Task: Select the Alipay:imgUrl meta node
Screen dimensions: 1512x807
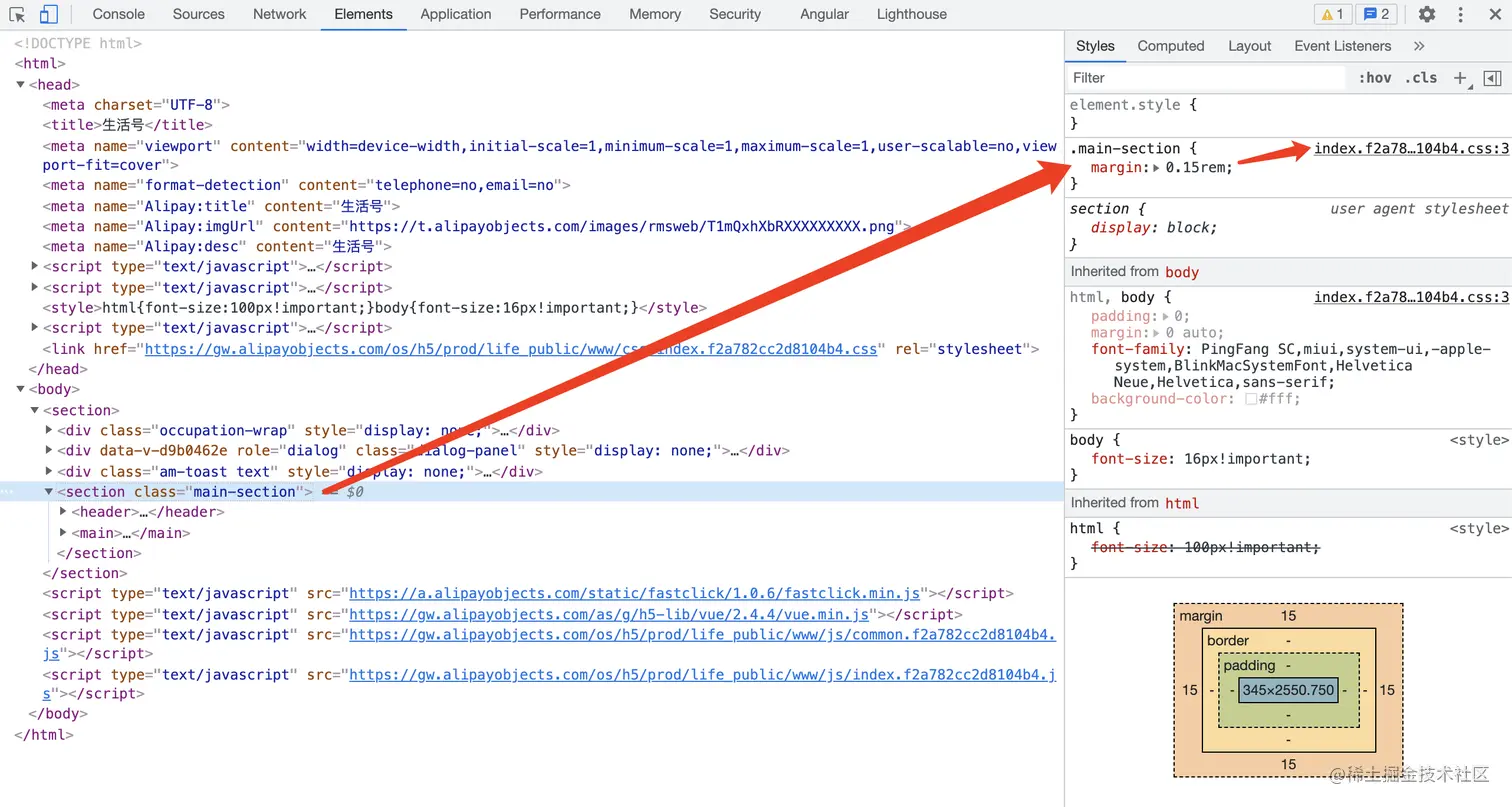Action: click(477, 227)
